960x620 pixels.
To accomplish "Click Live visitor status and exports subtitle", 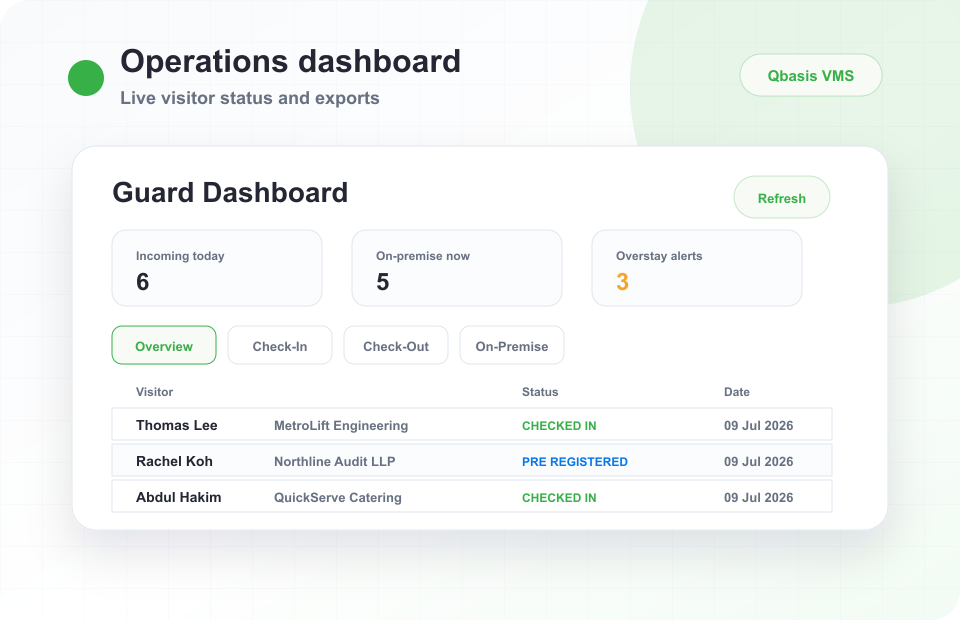I will click(x=250, y=98).
